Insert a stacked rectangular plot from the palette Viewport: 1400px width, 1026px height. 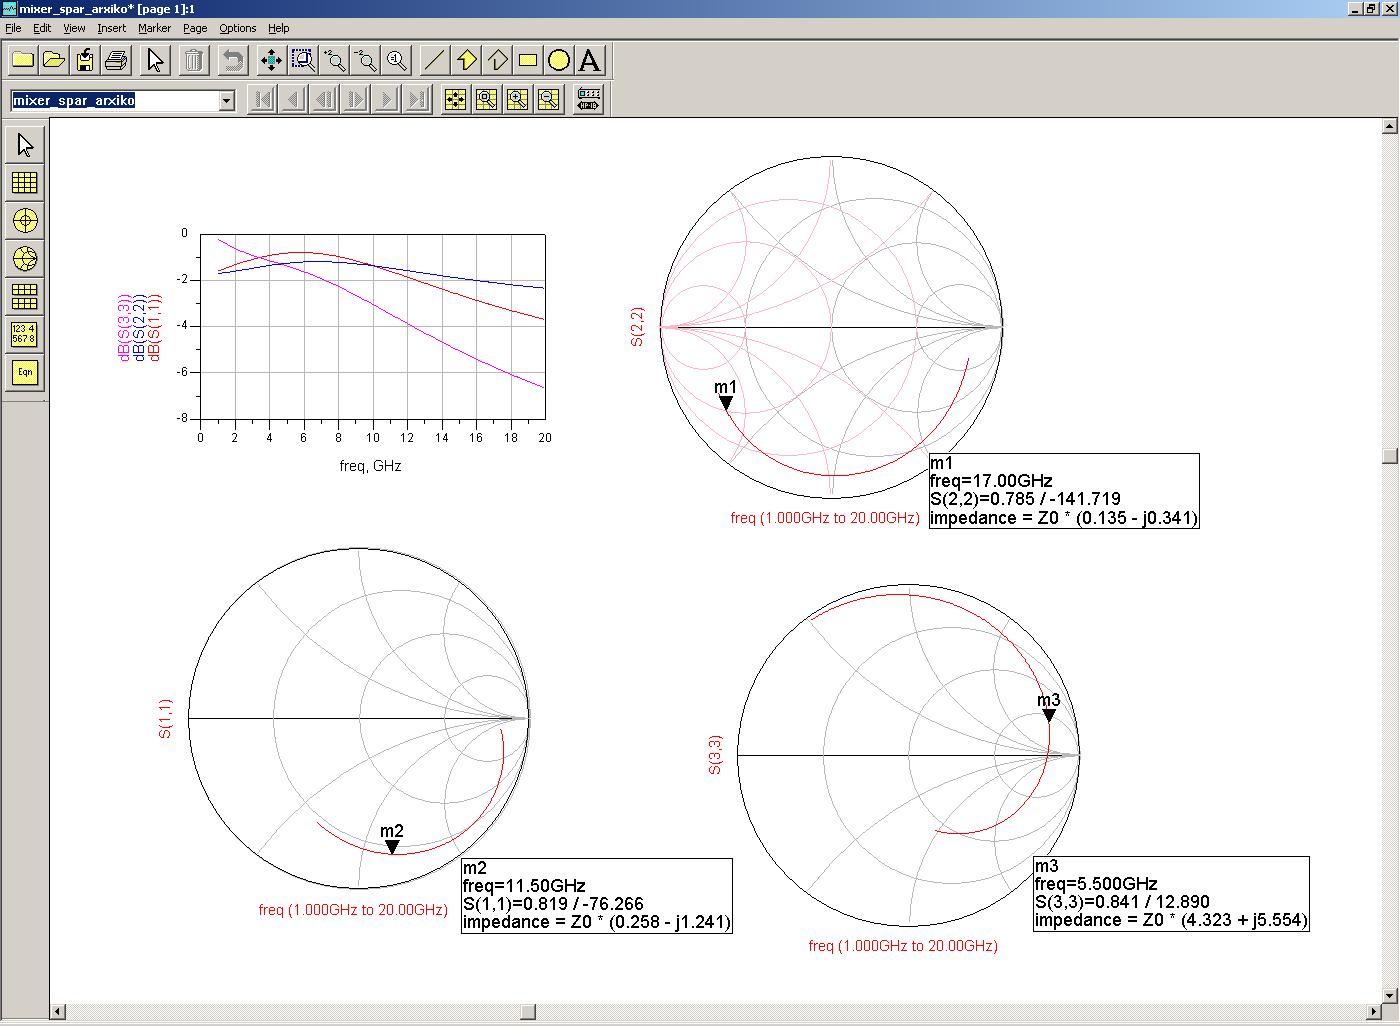[x=25, y=297]
